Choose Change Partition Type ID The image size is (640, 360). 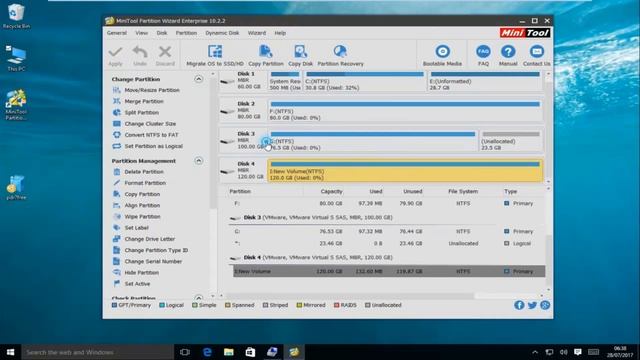click(x=156, y=250)
